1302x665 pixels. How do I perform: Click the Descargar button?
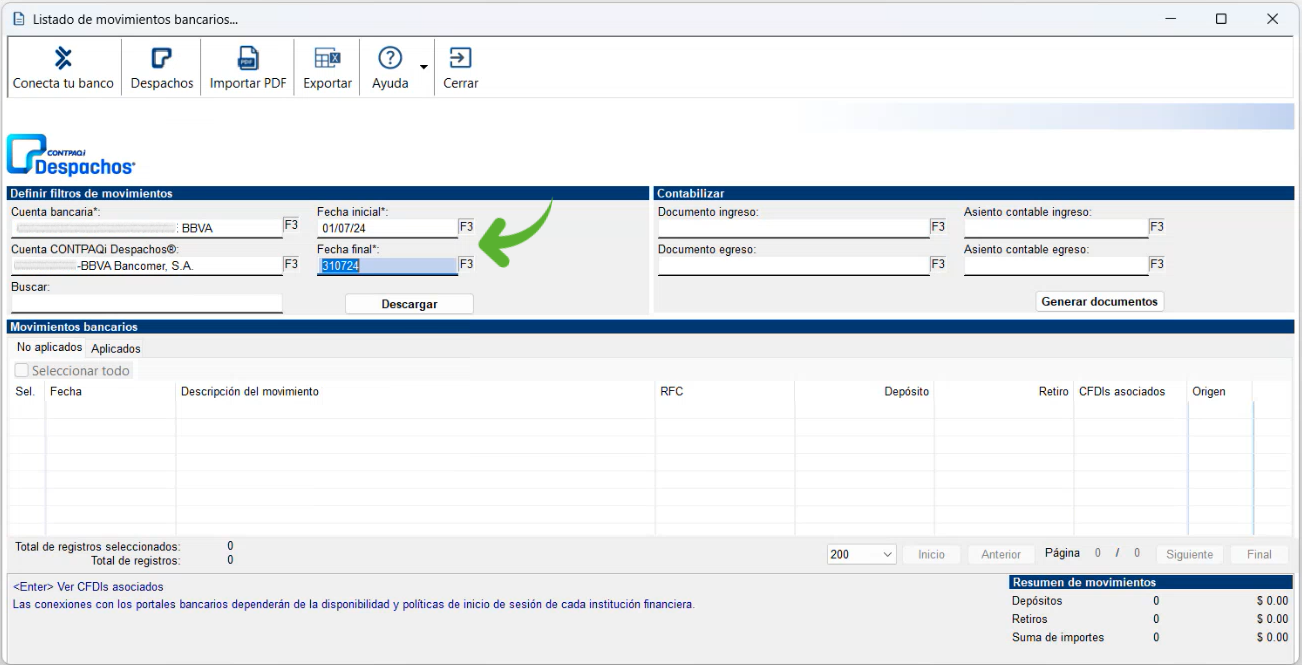point(409,304)
